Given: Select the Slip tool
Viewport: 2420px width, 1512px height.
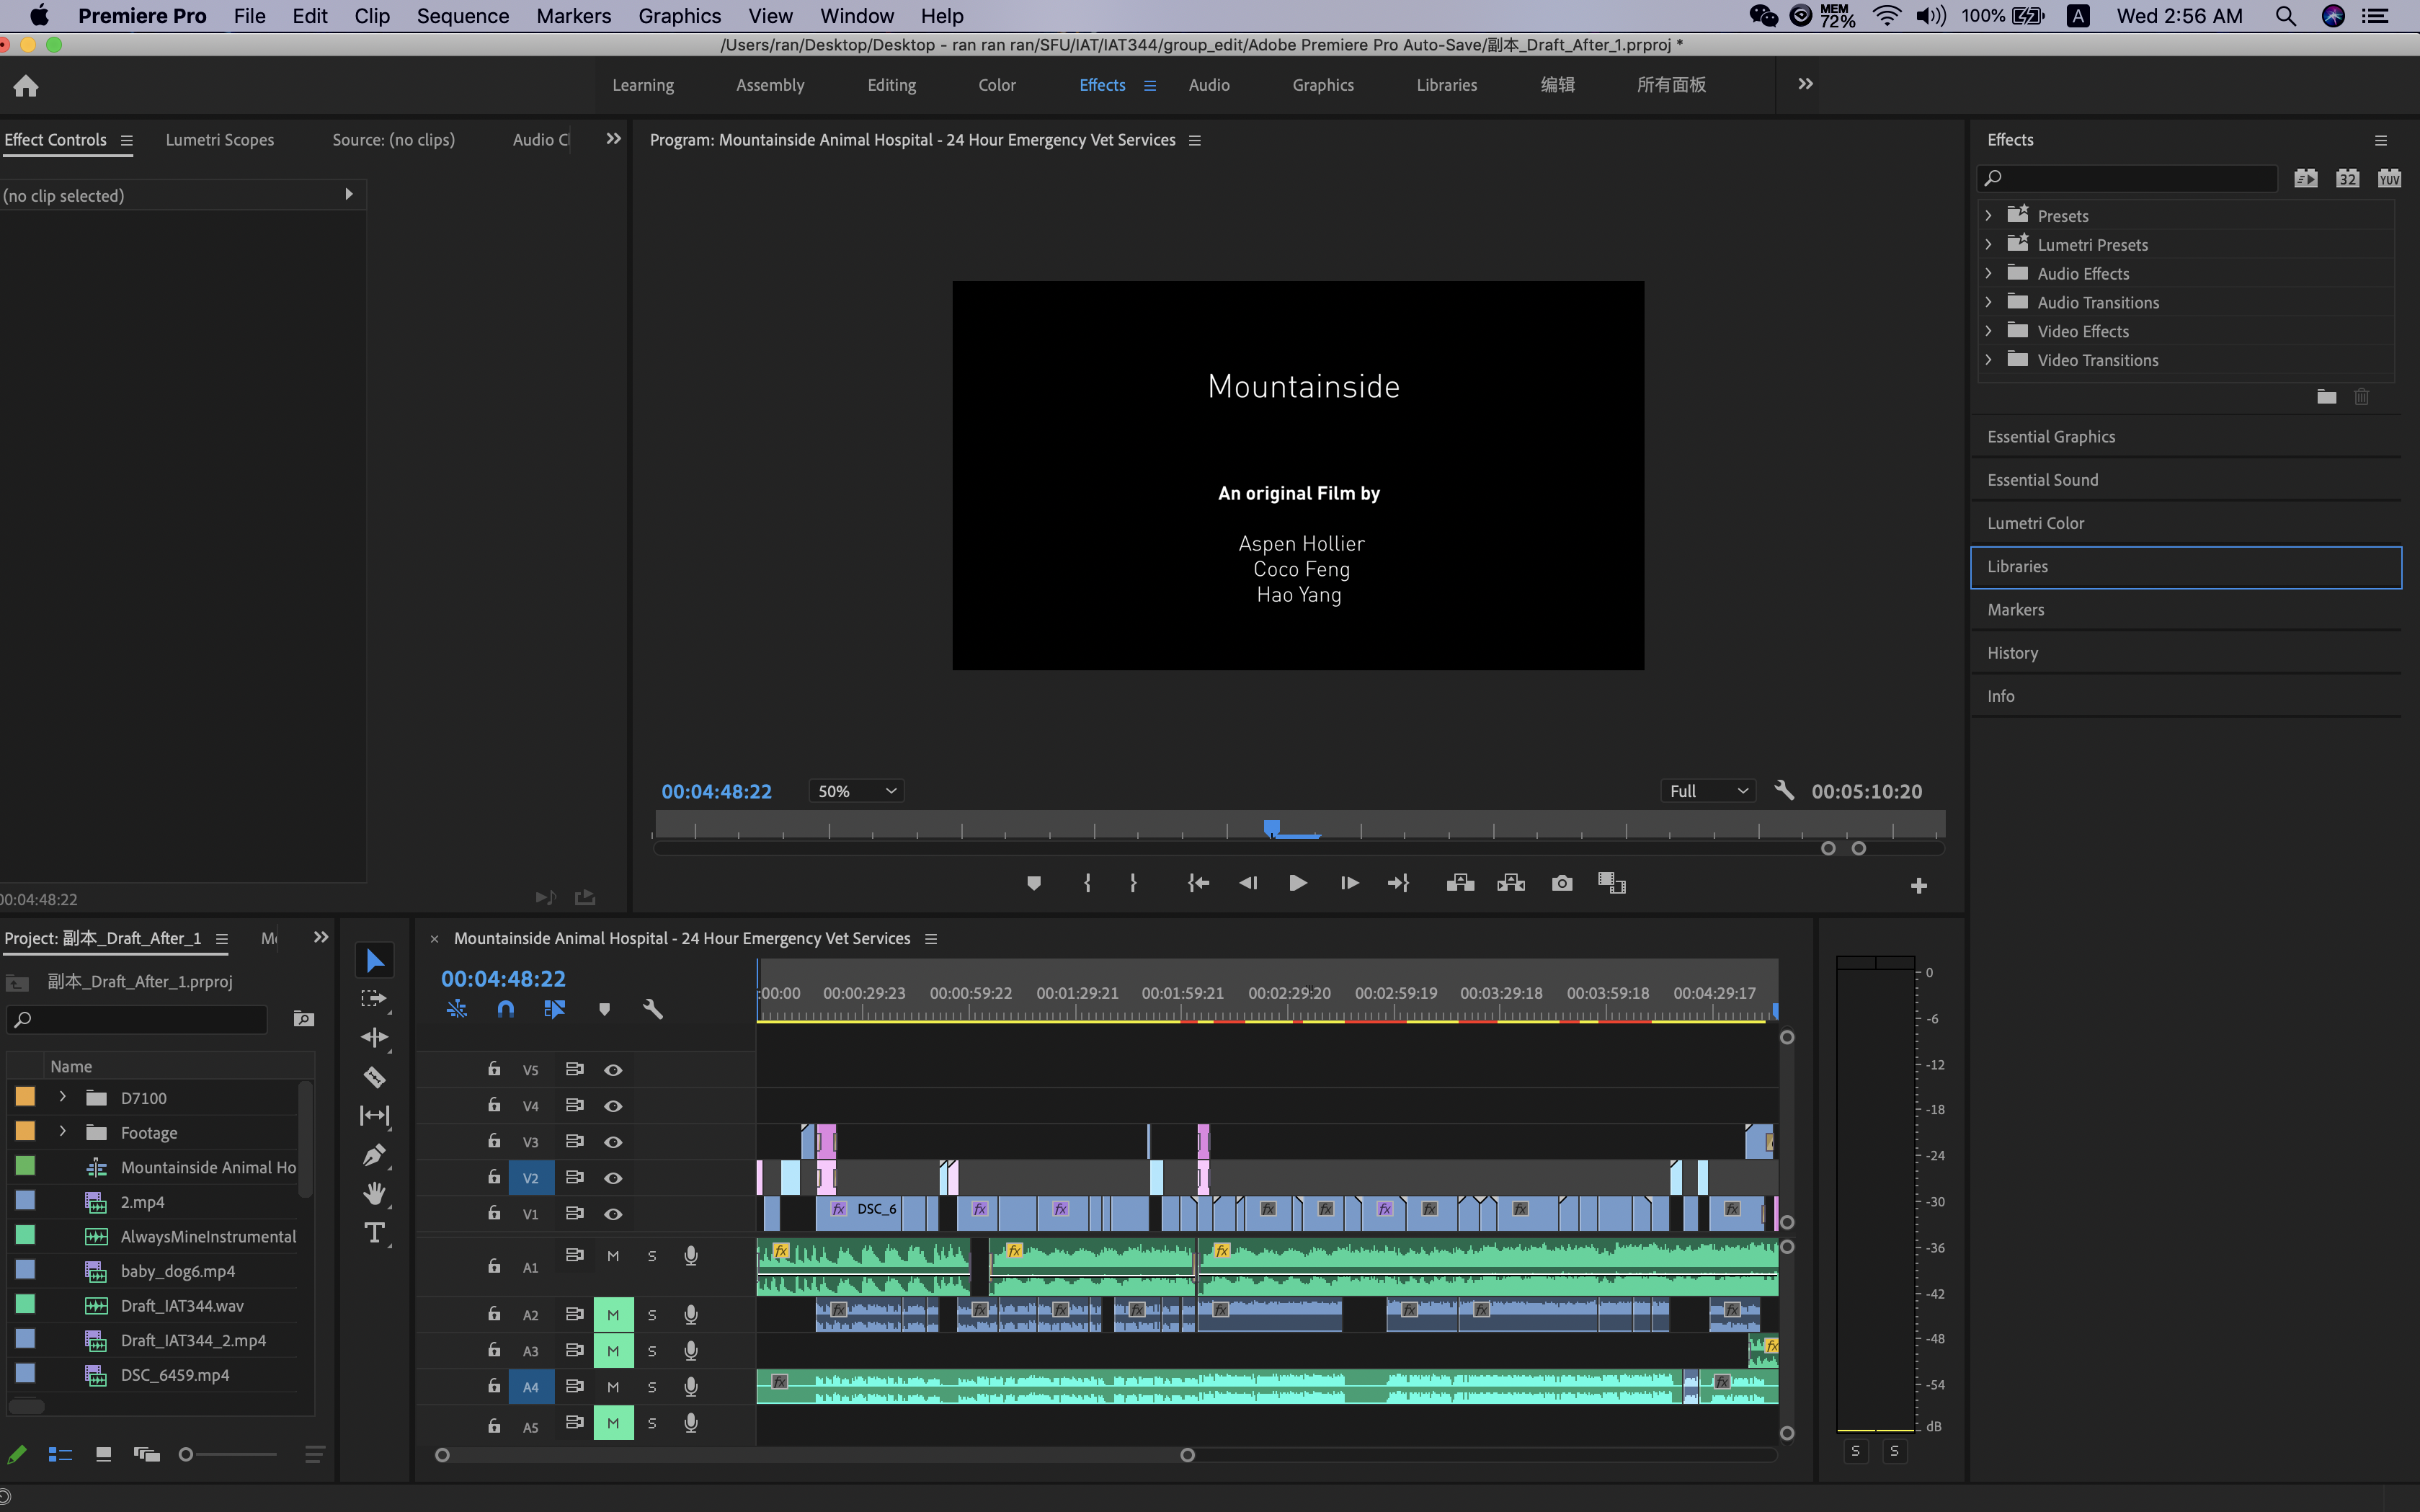Looking at the screenshot, I should 374,1115.
